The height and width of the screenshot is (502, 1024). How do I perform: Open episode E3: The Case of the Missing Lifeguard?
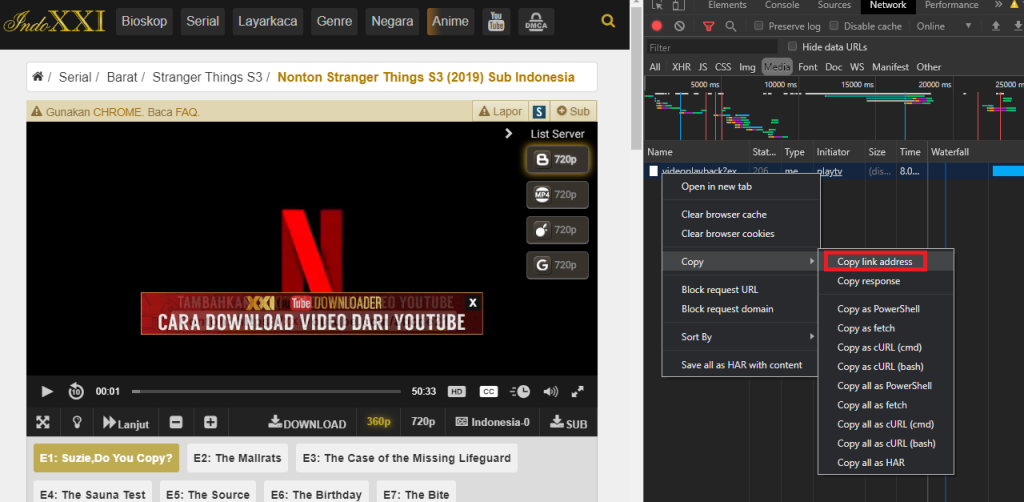tap(407, 458)
